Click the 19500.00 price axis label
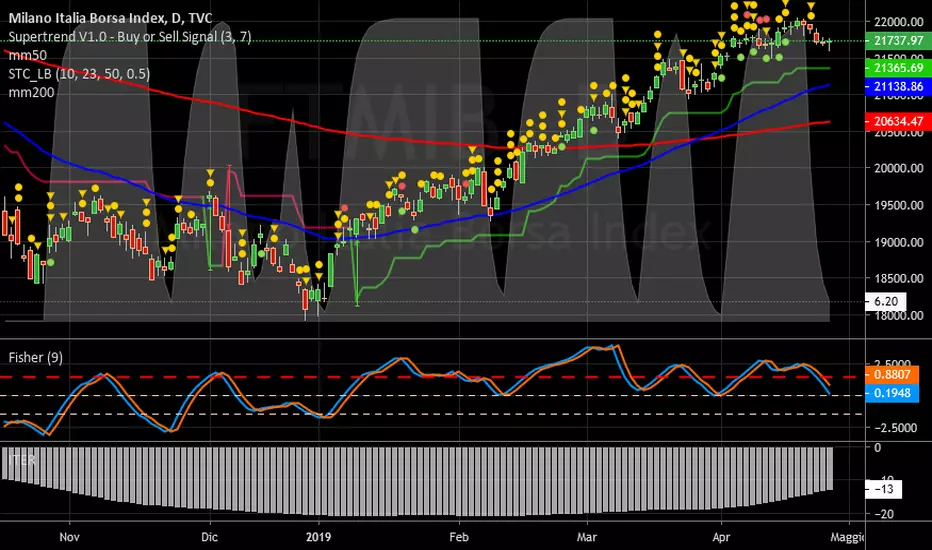 tap(898, 205)
